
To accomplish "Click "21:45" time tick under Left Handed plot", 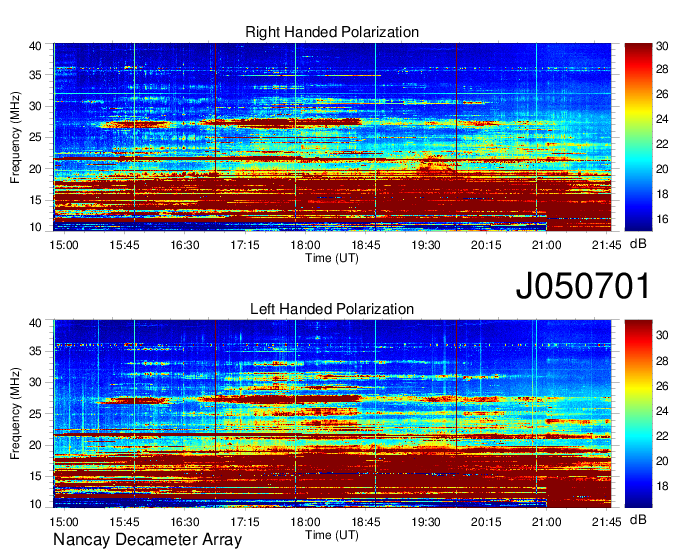I will point(607,522).
